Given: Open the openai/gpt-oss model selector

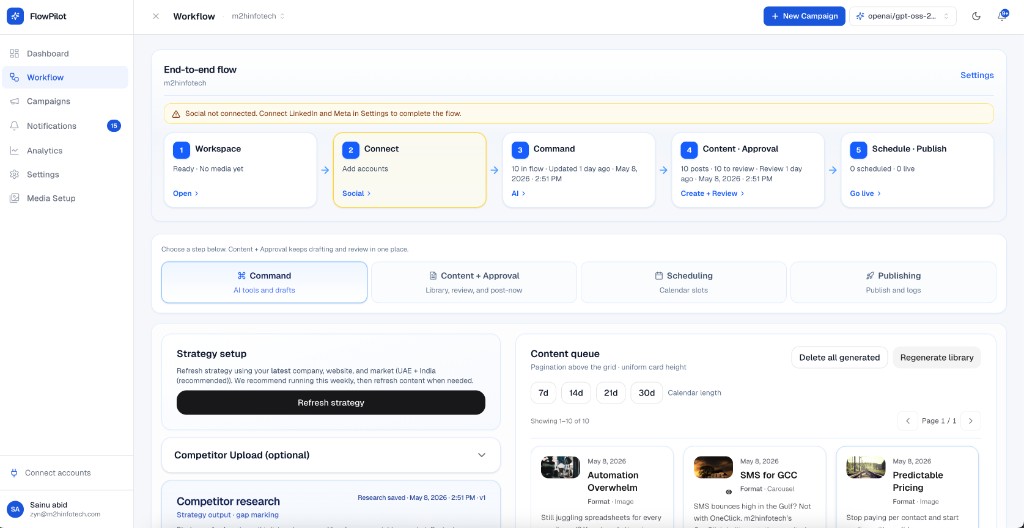Looking at the screenshot, I should point(903,16).
